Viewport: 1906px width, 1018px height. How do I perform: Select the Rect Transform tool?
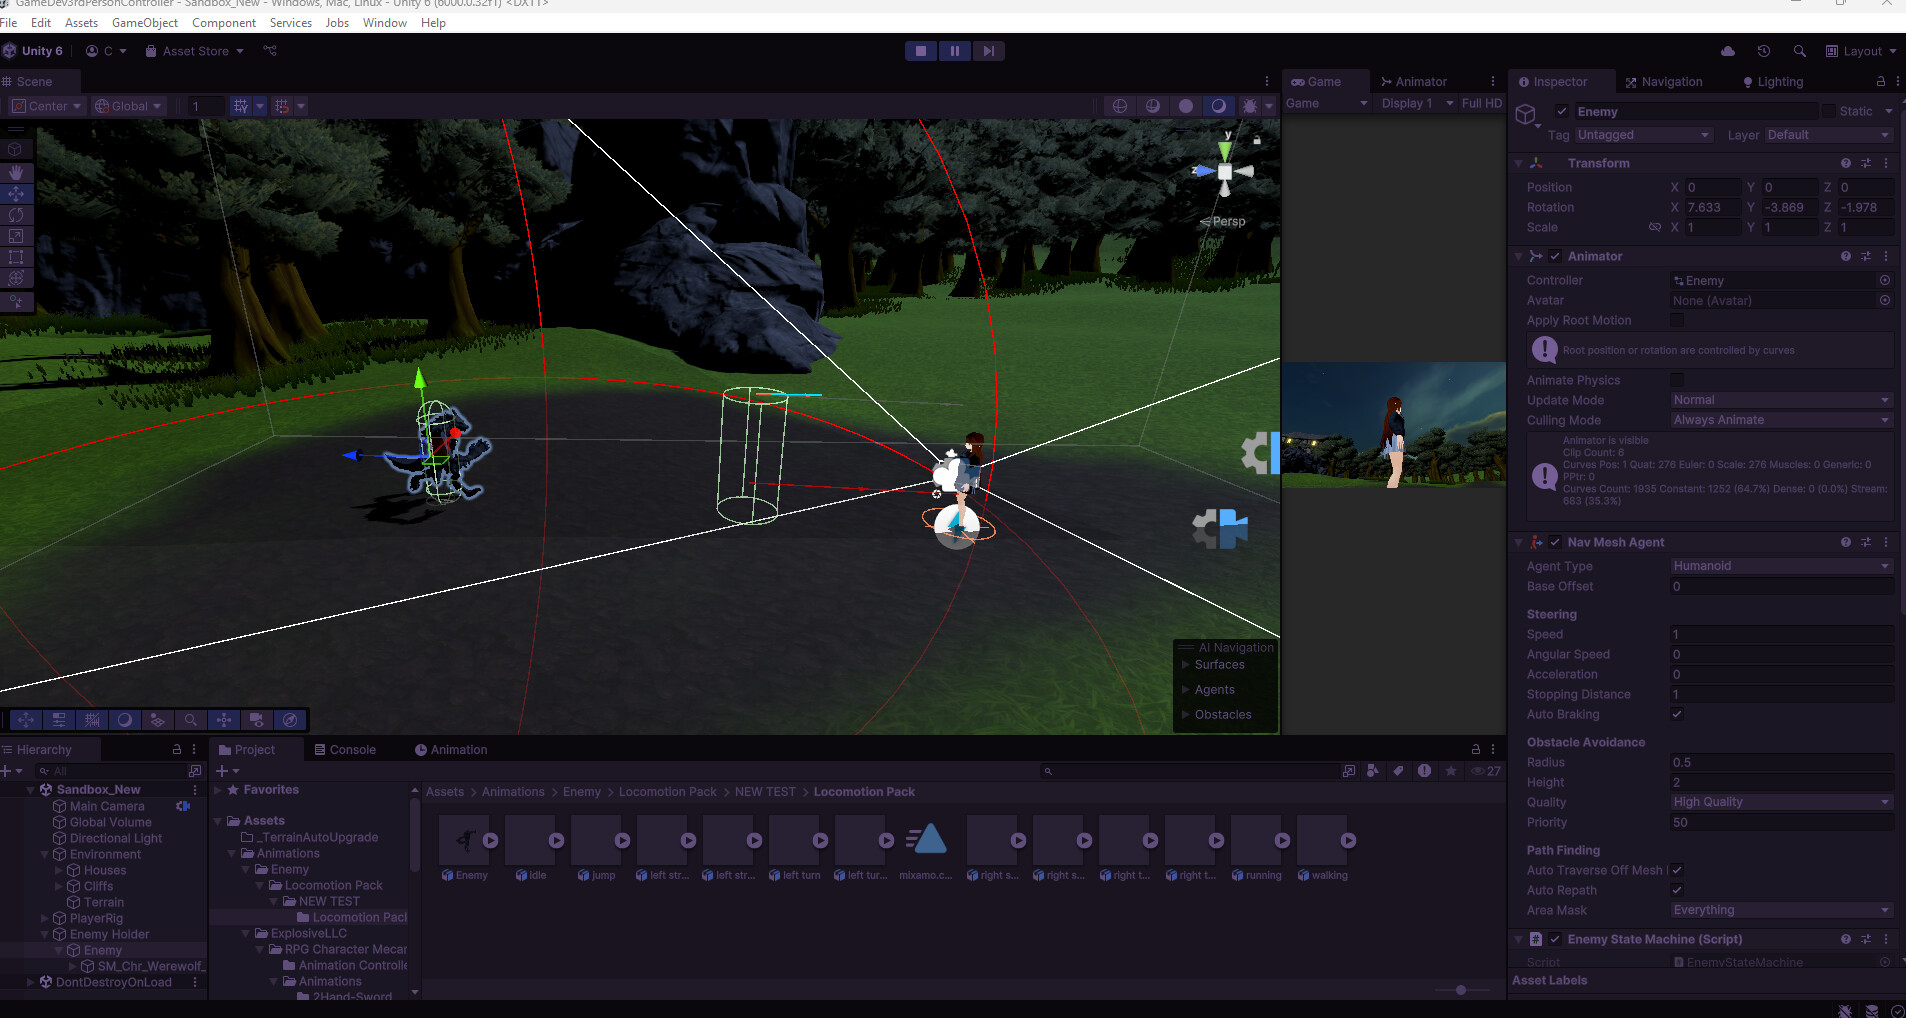click(x=17, y=256)
